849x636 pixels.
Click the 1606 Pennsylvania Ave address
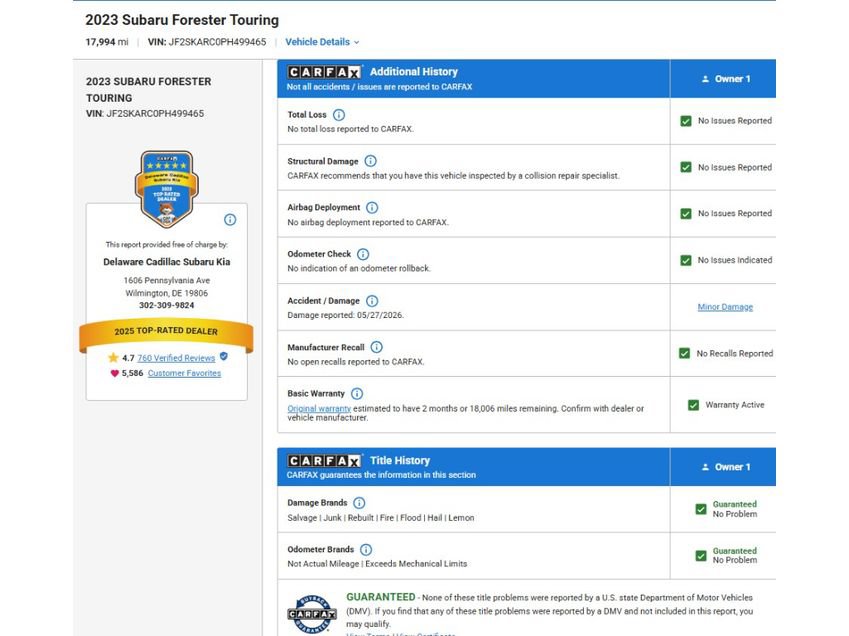(x=167, y=280)
